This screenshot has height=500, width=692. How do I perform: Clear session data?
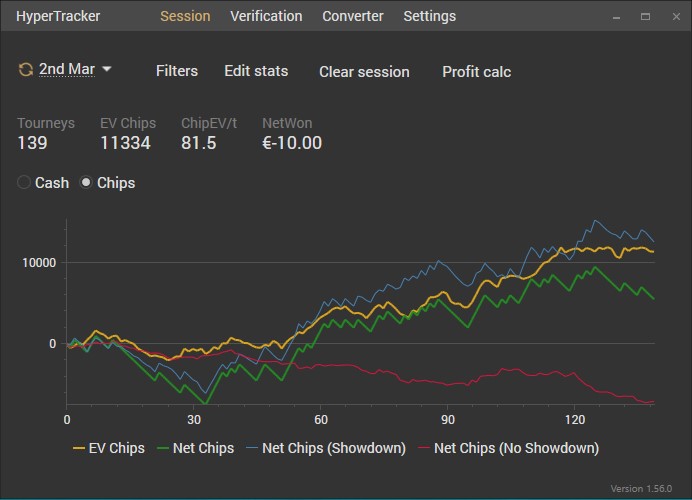coord(364,72)
